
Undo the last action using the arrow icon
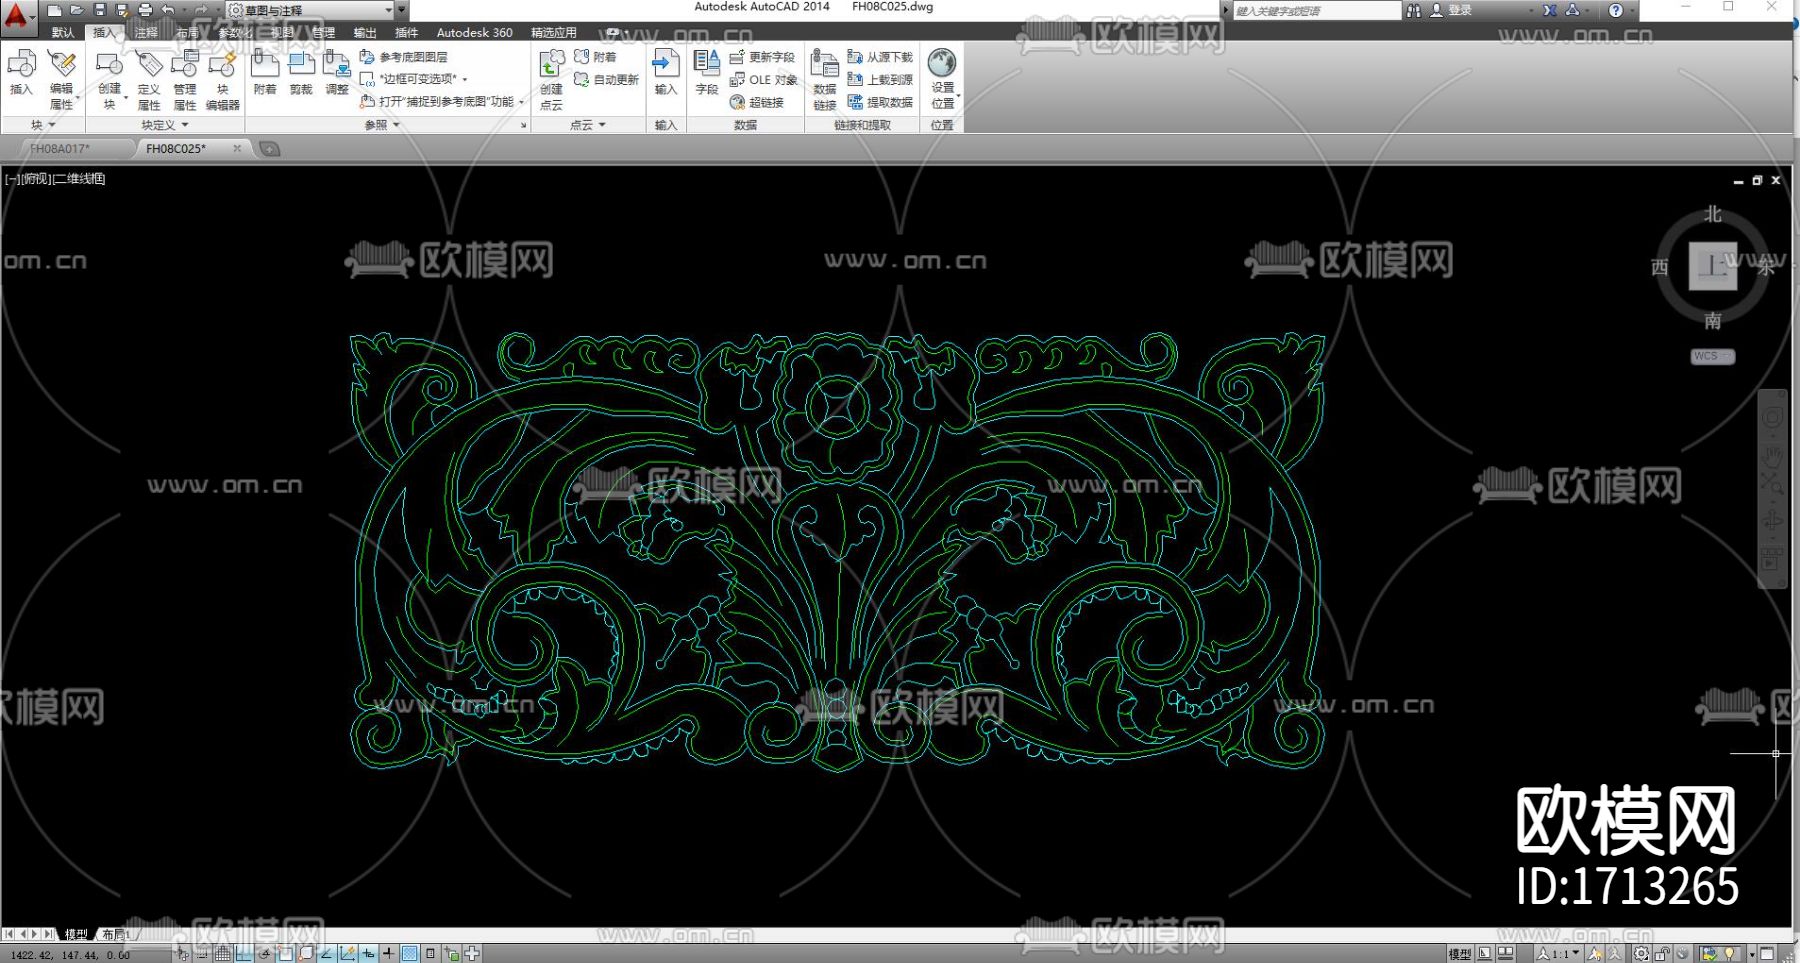pos(168,10)
